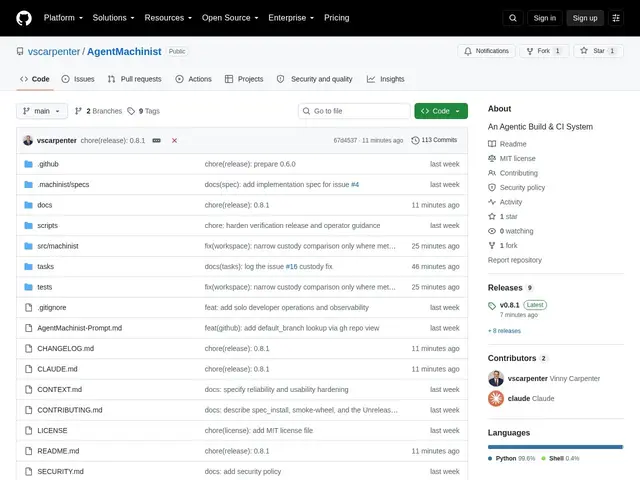This screenshot has height=480, width=640.
Task: Open CHANGELOG.md file
Action: click(65, 349)
